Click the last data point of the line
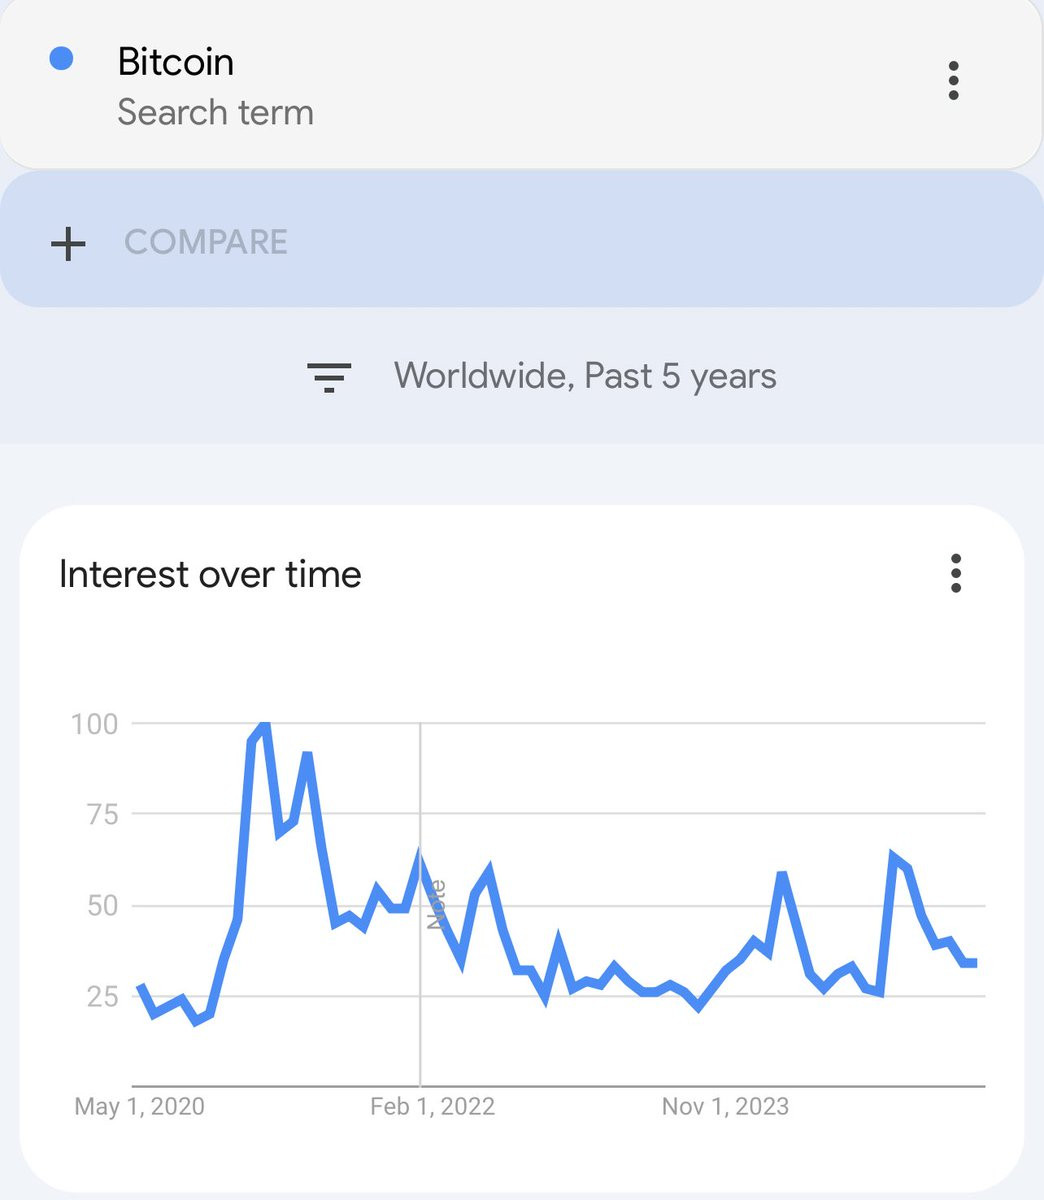 [973, 963]
